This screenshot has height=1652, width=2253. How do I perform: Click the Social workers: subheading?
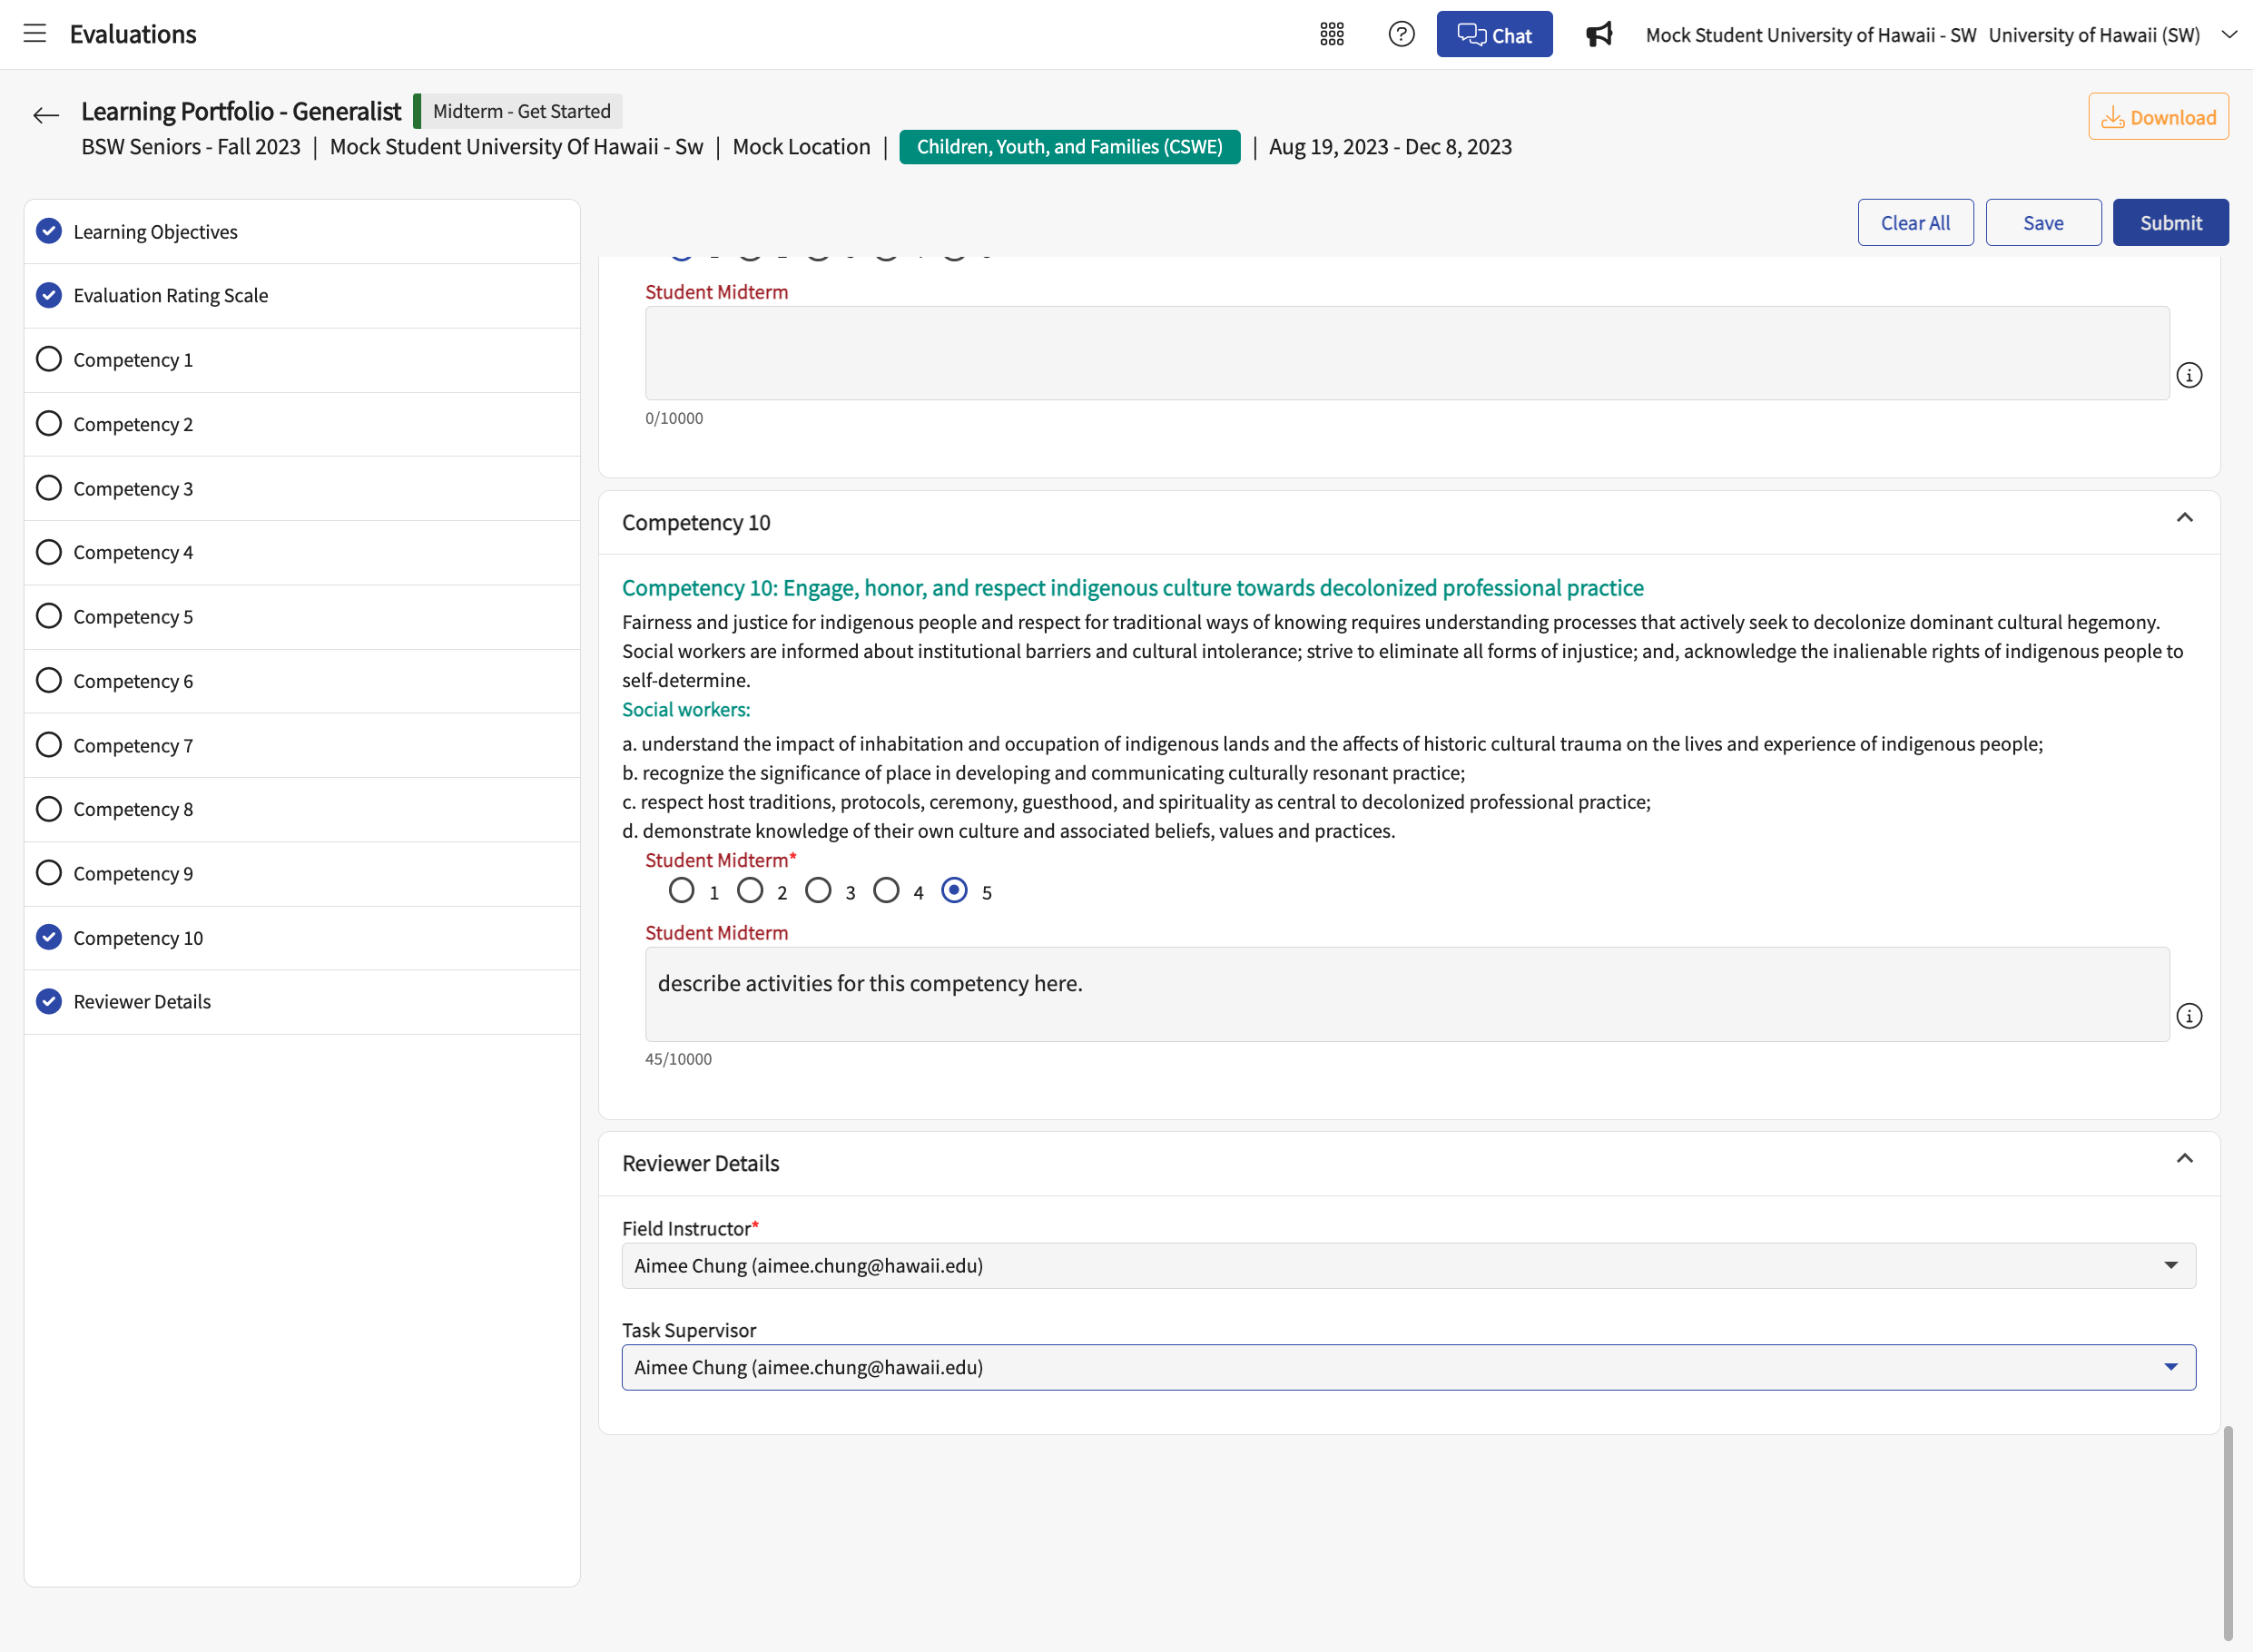[x=686, y=709]
